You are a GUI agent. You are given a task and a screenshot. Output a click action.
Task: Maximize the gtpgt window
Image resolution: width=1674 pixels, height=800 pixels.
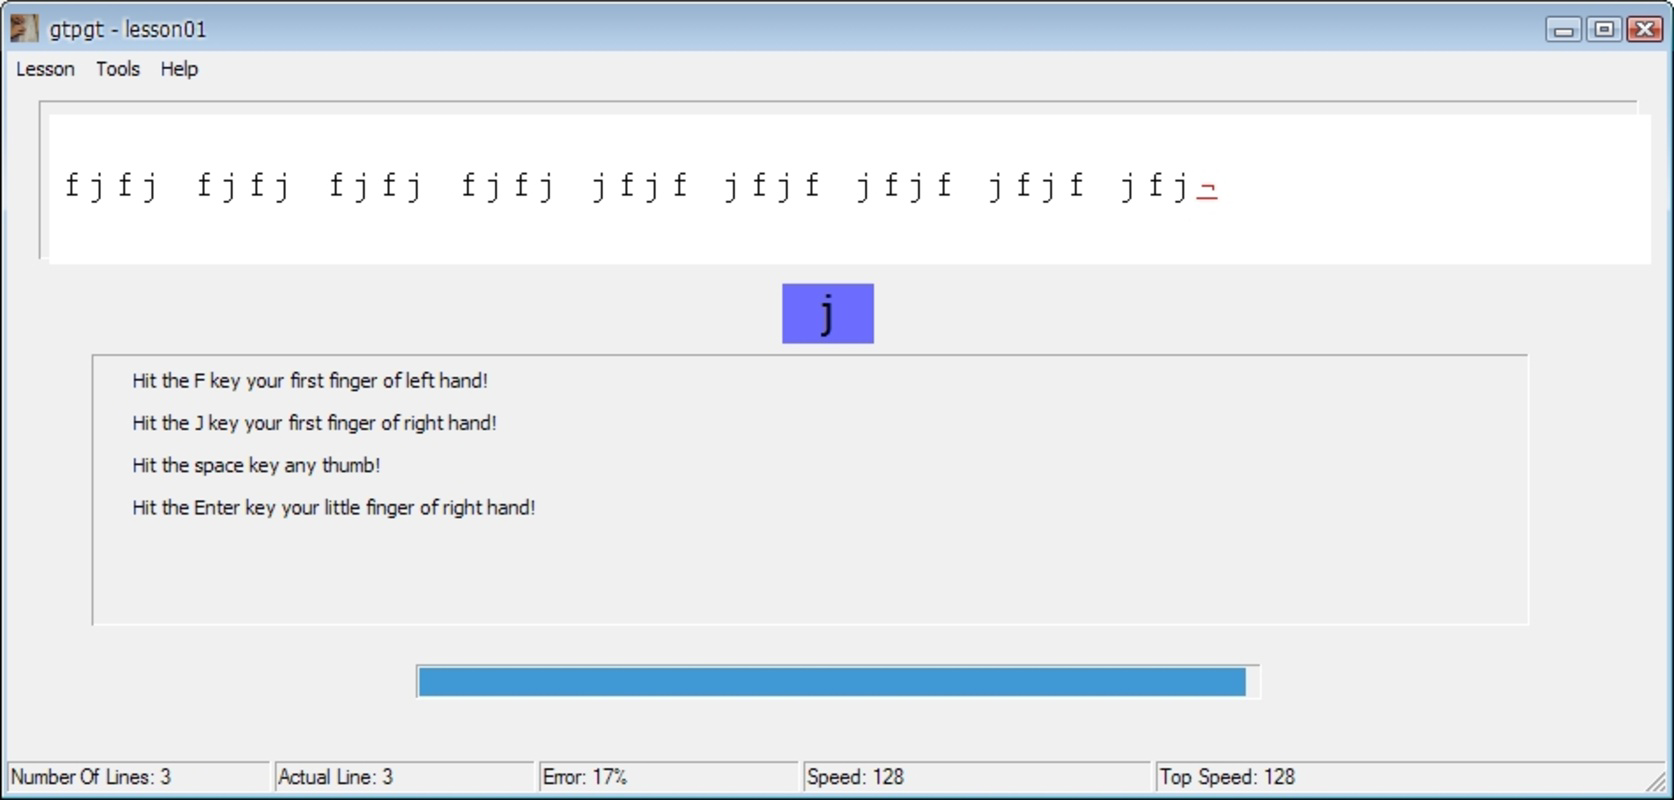(x=1604, y=29)
